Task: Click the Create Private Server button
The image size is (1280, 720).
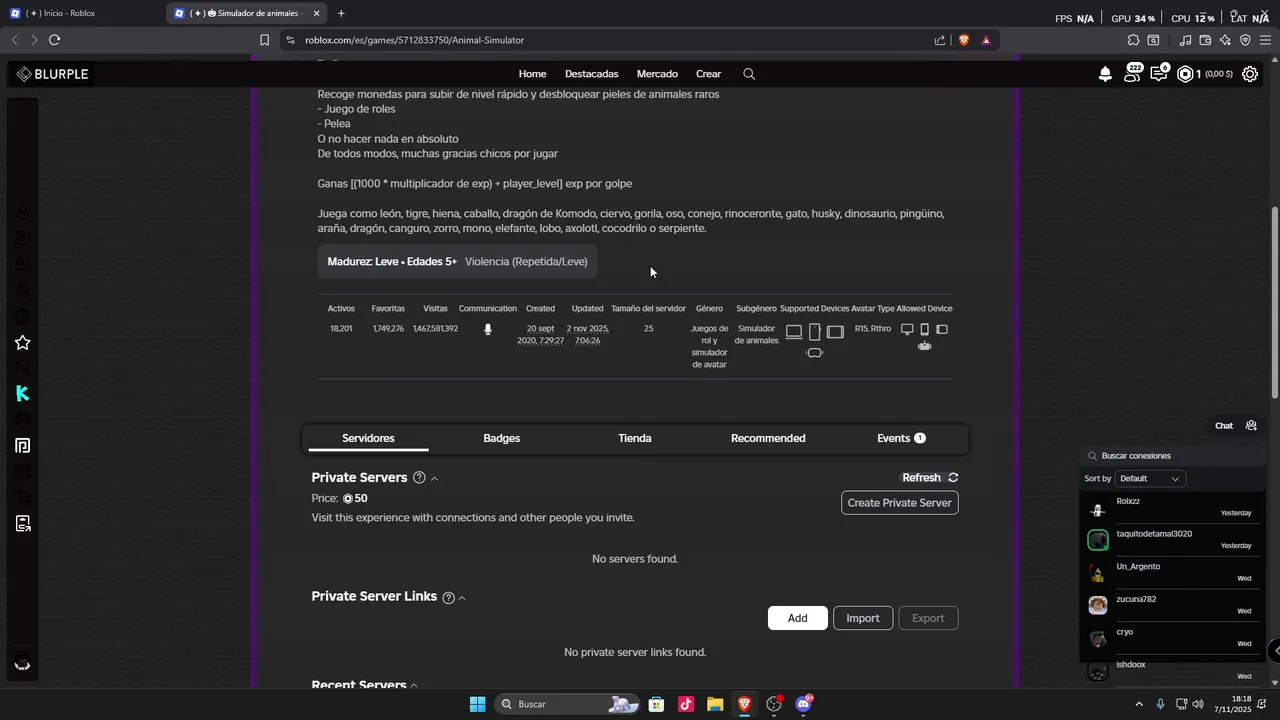Action: [899, 503]
